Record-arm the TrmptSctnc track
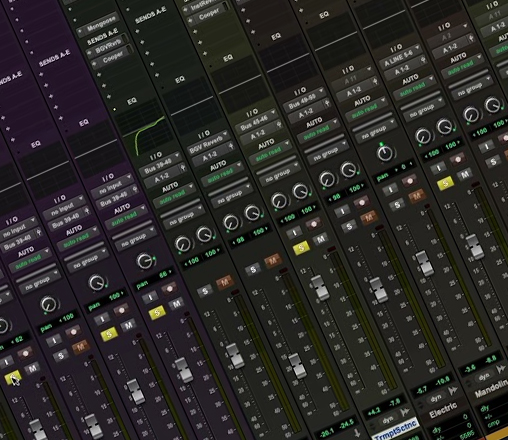This screenshot has width=508, height=440. coord(362,203)
